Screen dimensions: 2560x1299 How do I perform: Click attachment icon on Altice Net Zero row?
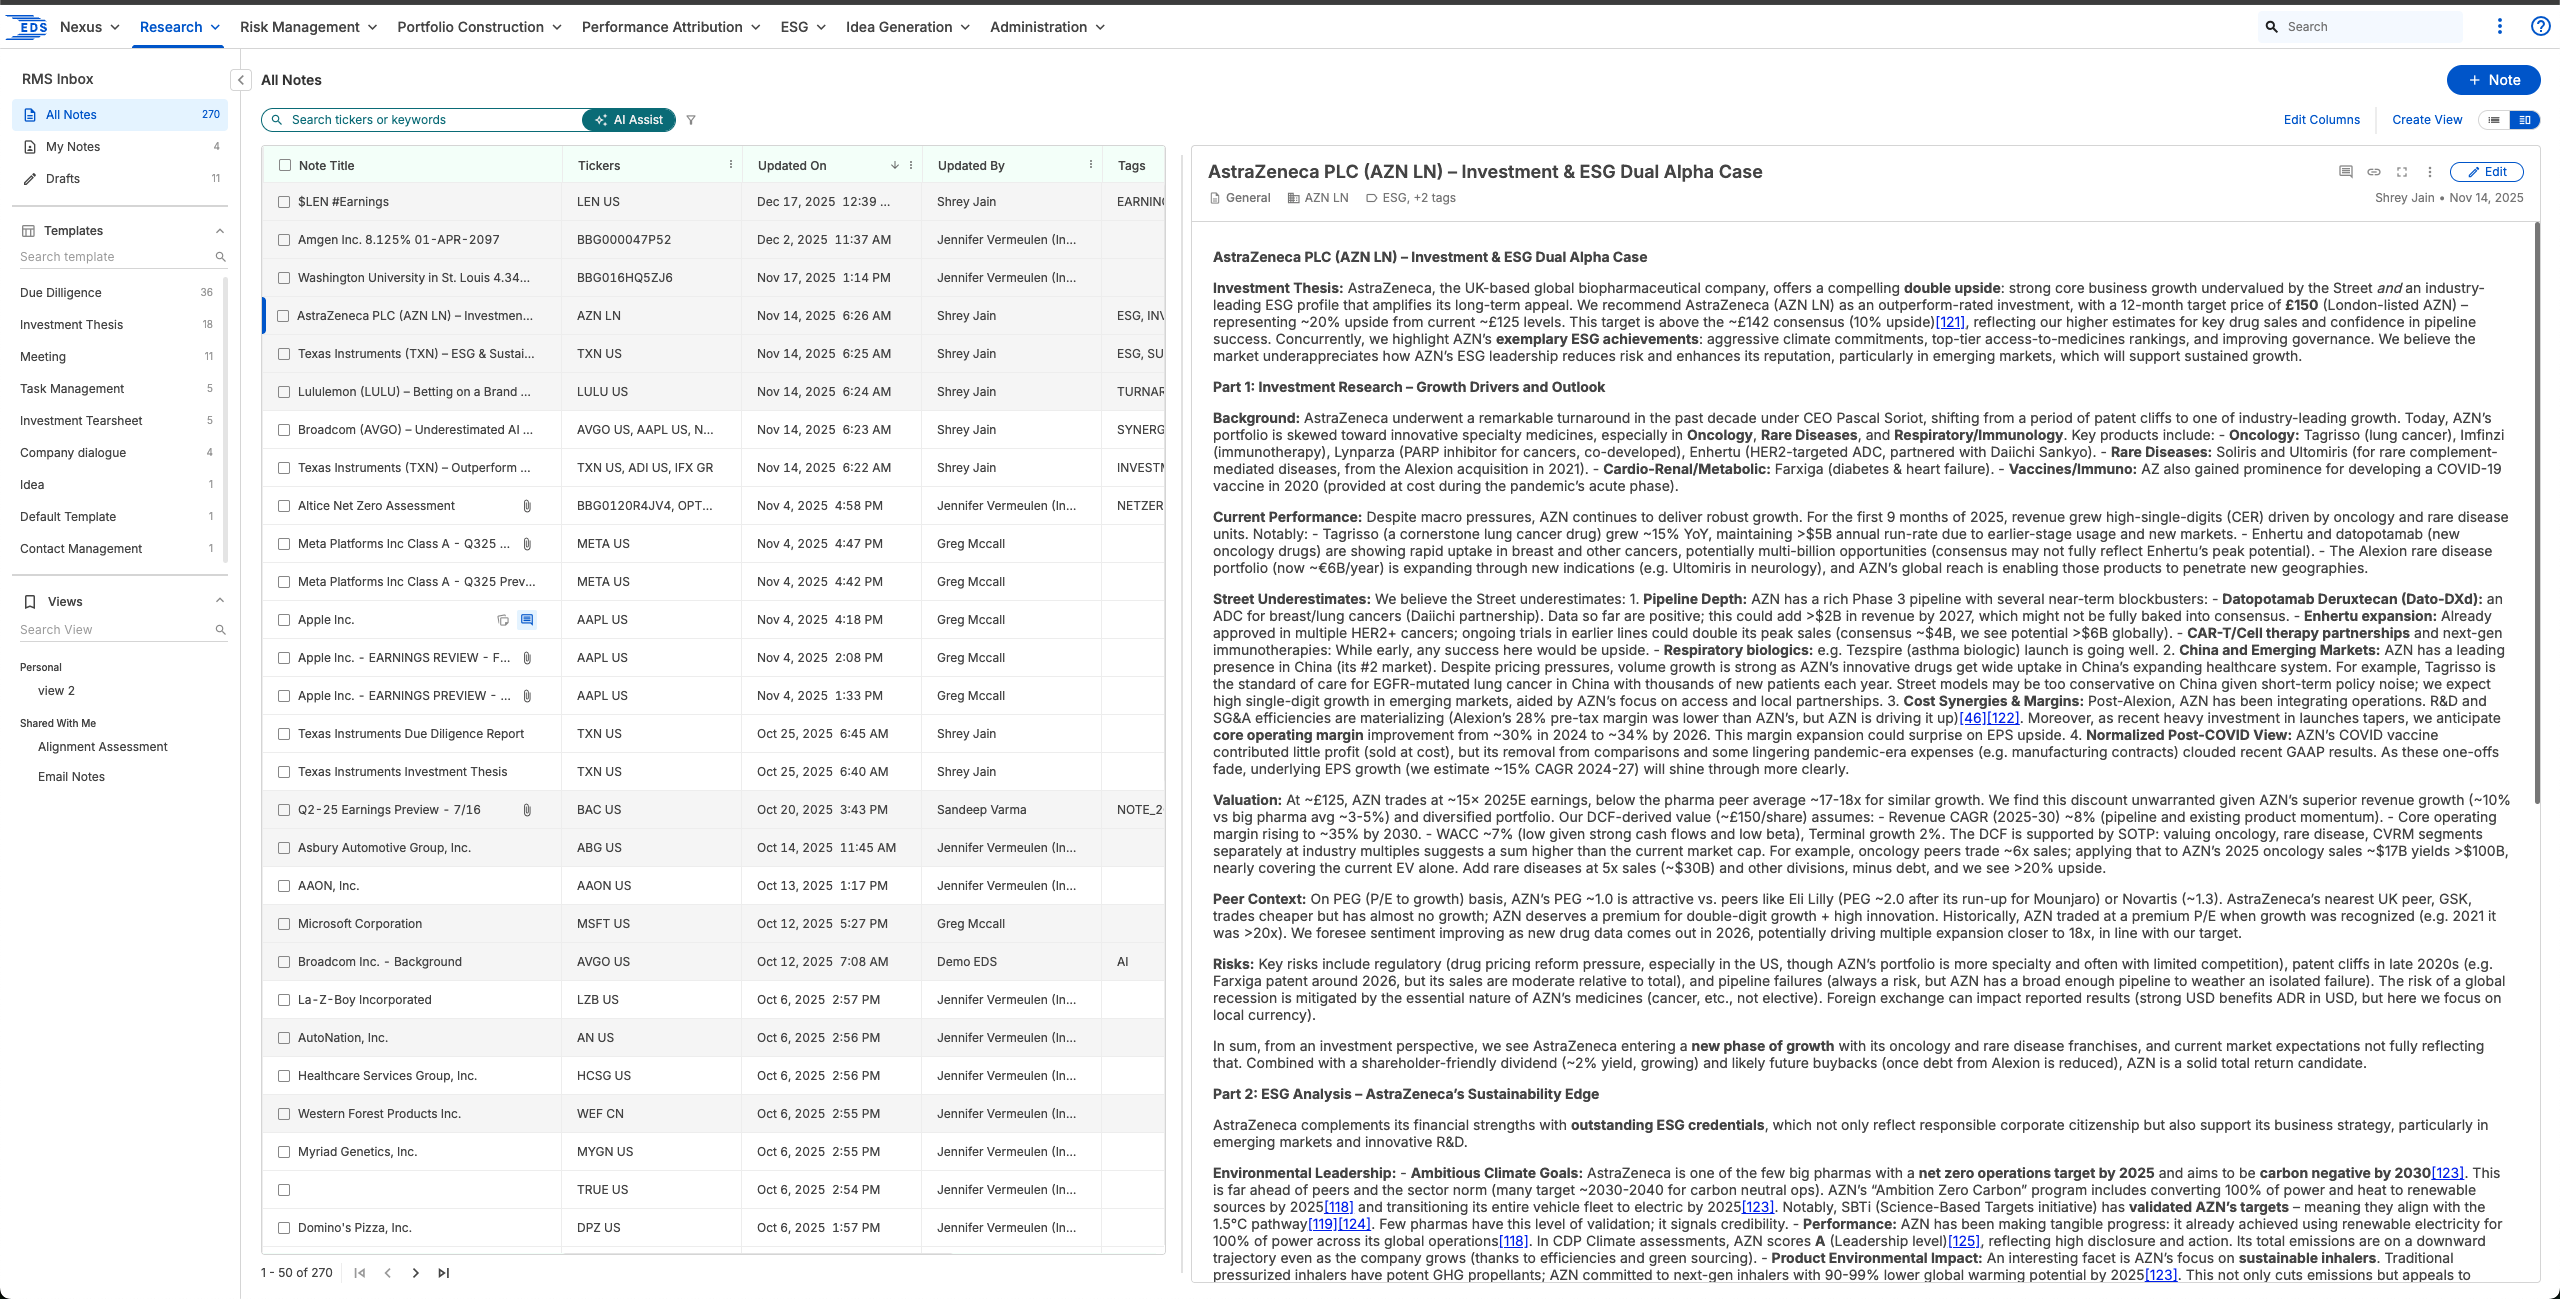(x=527, y=506)
